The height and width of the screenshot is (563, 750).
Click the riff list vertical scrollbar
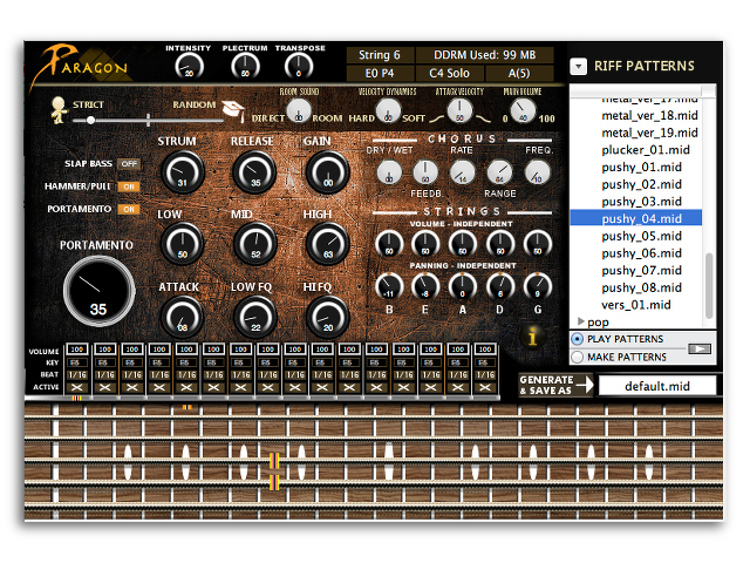pyautogui.click(x=709, y=285)
